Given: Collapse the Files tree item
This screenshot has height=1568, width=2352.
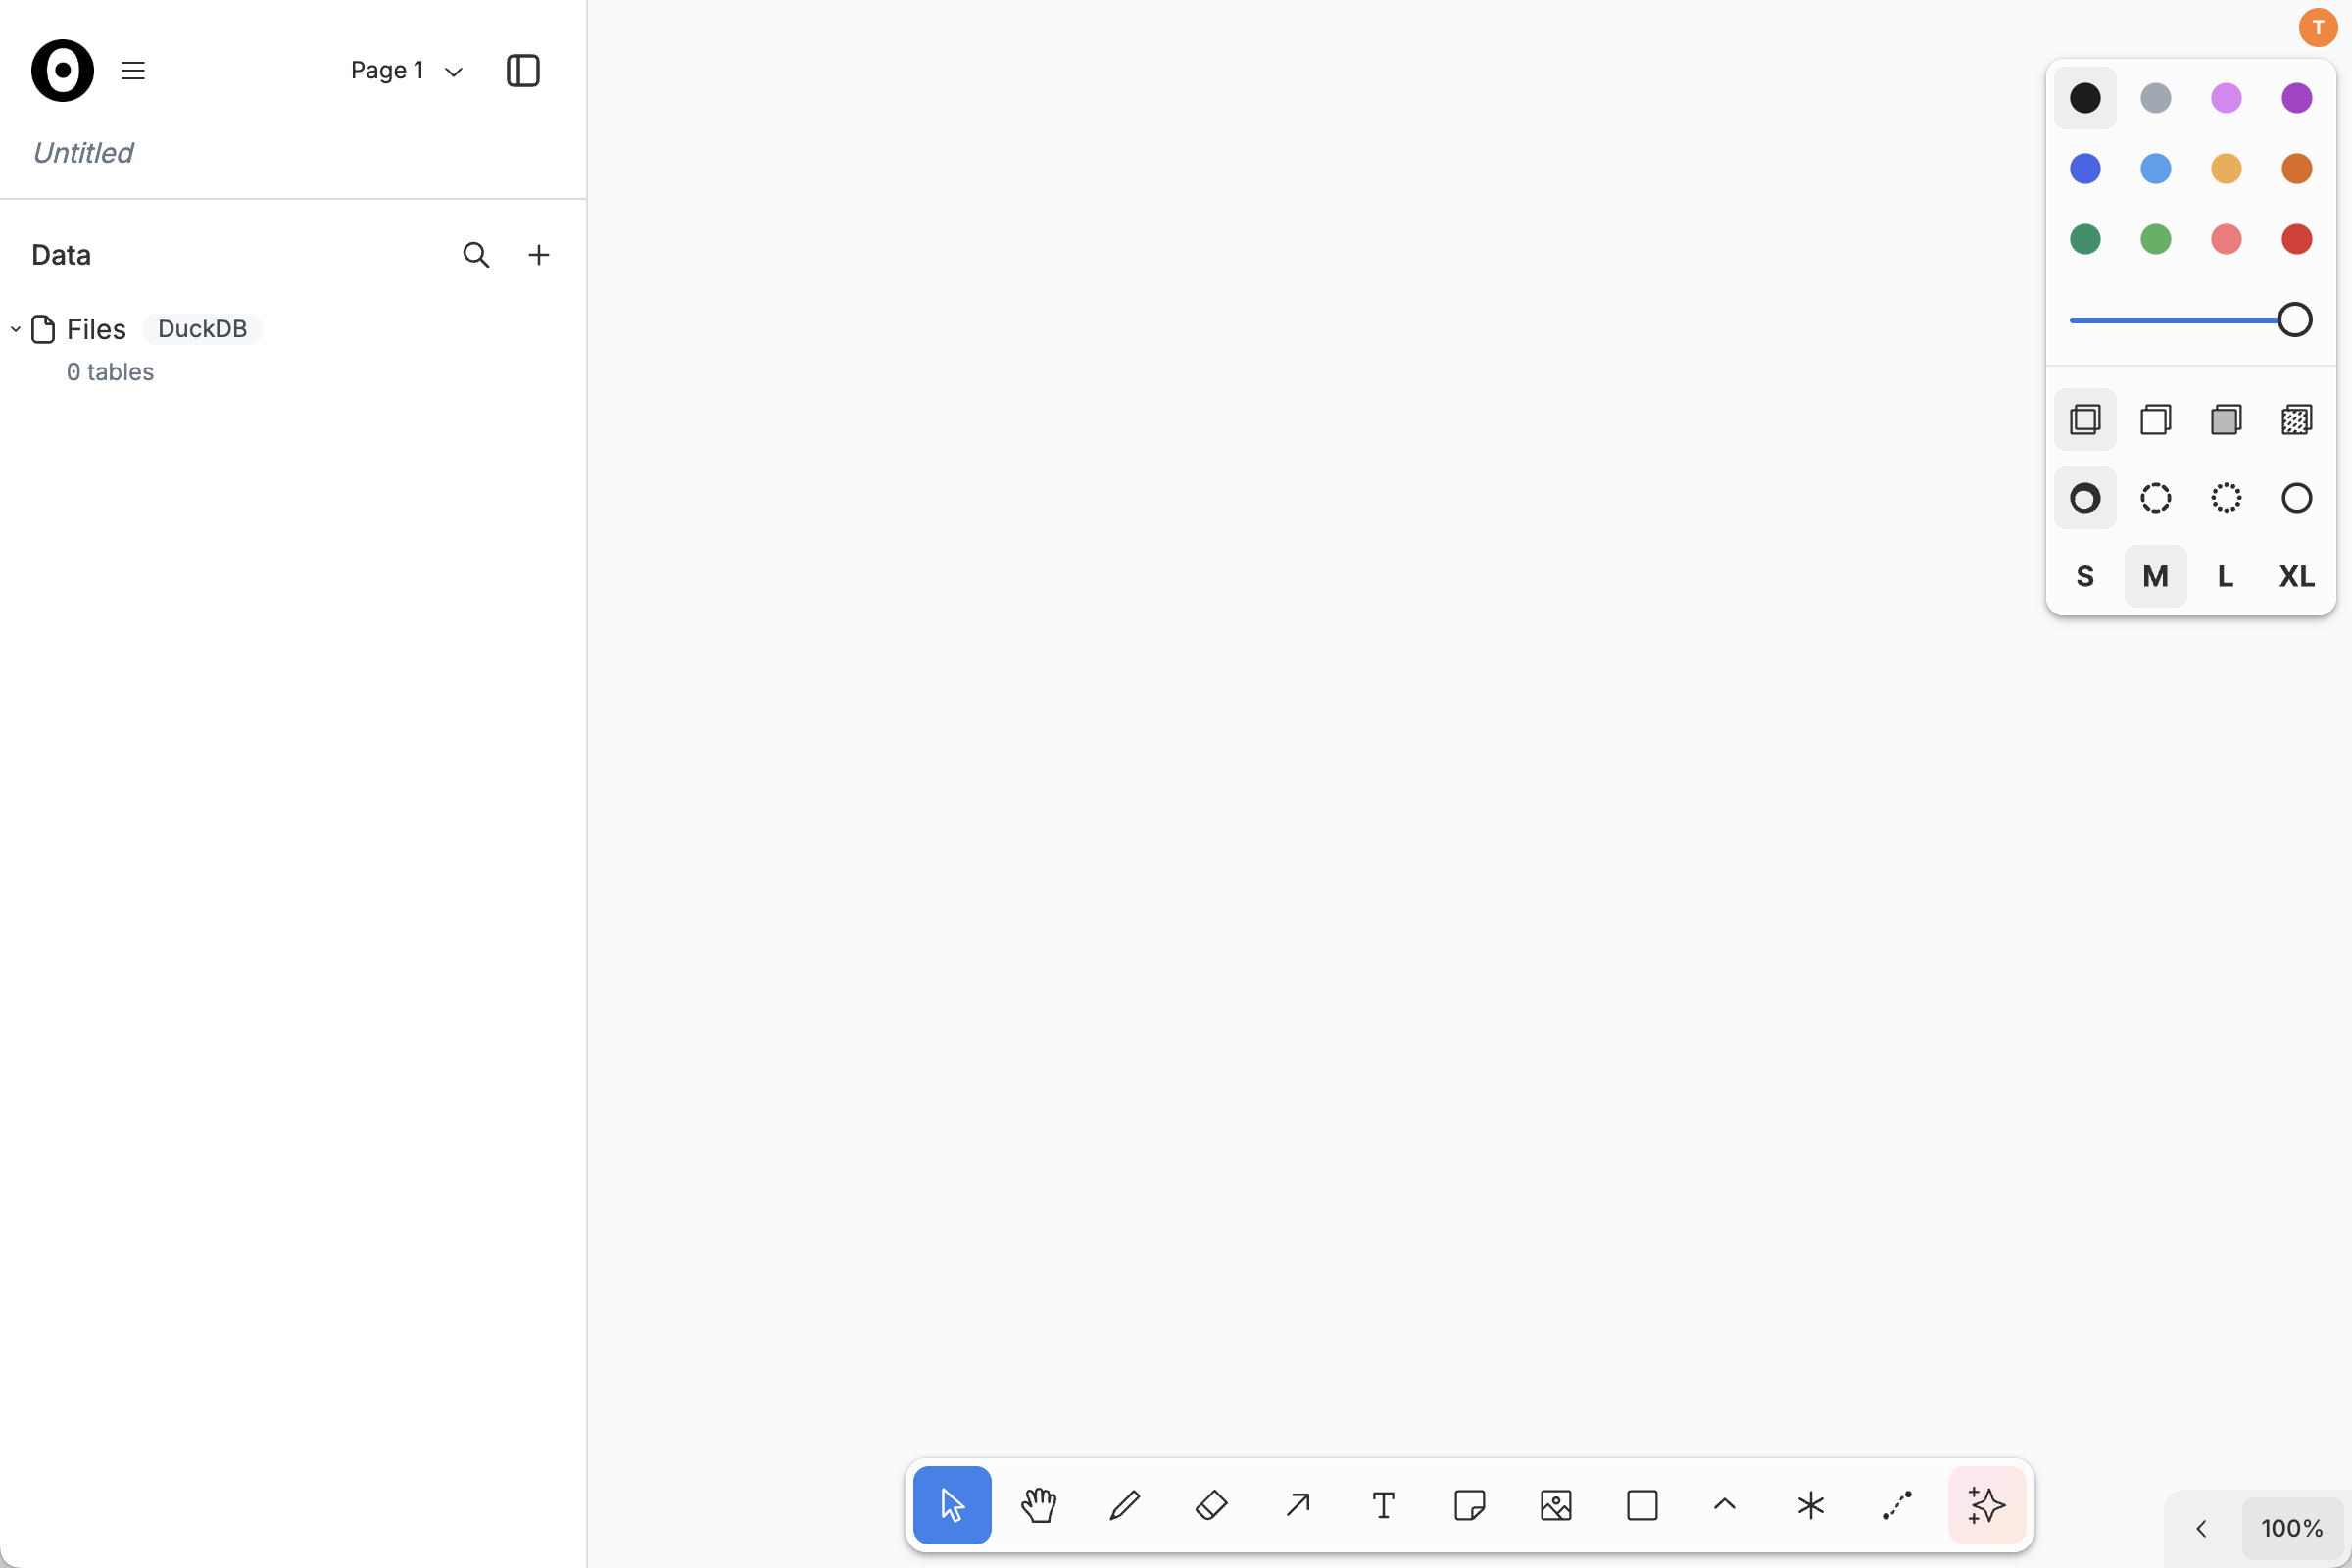Looking at the screenshot, I should click(16, 329).
